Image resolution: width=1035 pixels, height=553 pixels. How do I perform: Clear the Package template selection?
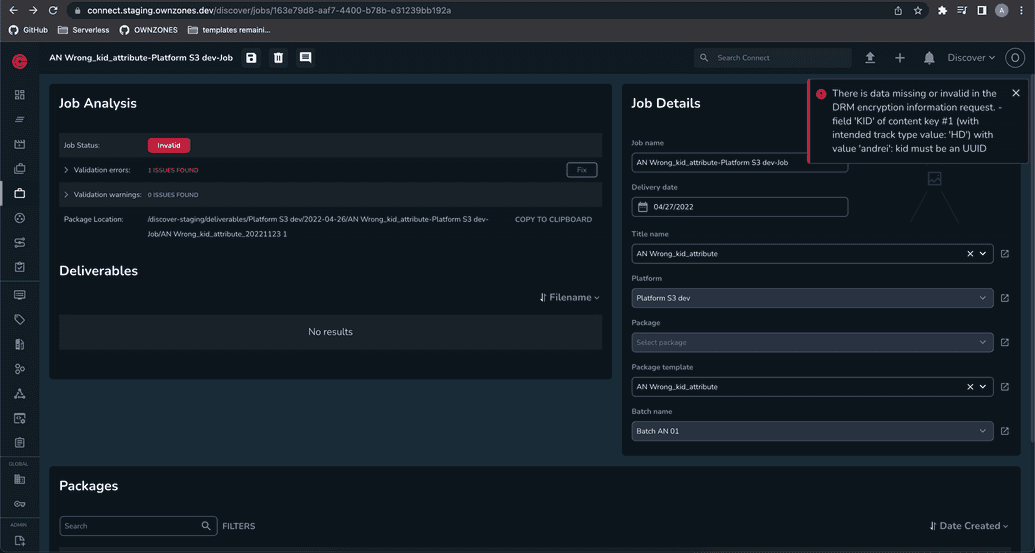[970, 387]
